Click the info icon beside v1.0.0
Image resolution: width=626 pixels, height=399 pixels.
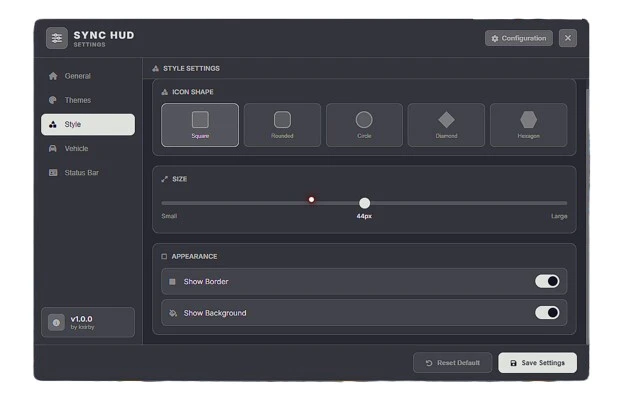[x=56, y=322]
